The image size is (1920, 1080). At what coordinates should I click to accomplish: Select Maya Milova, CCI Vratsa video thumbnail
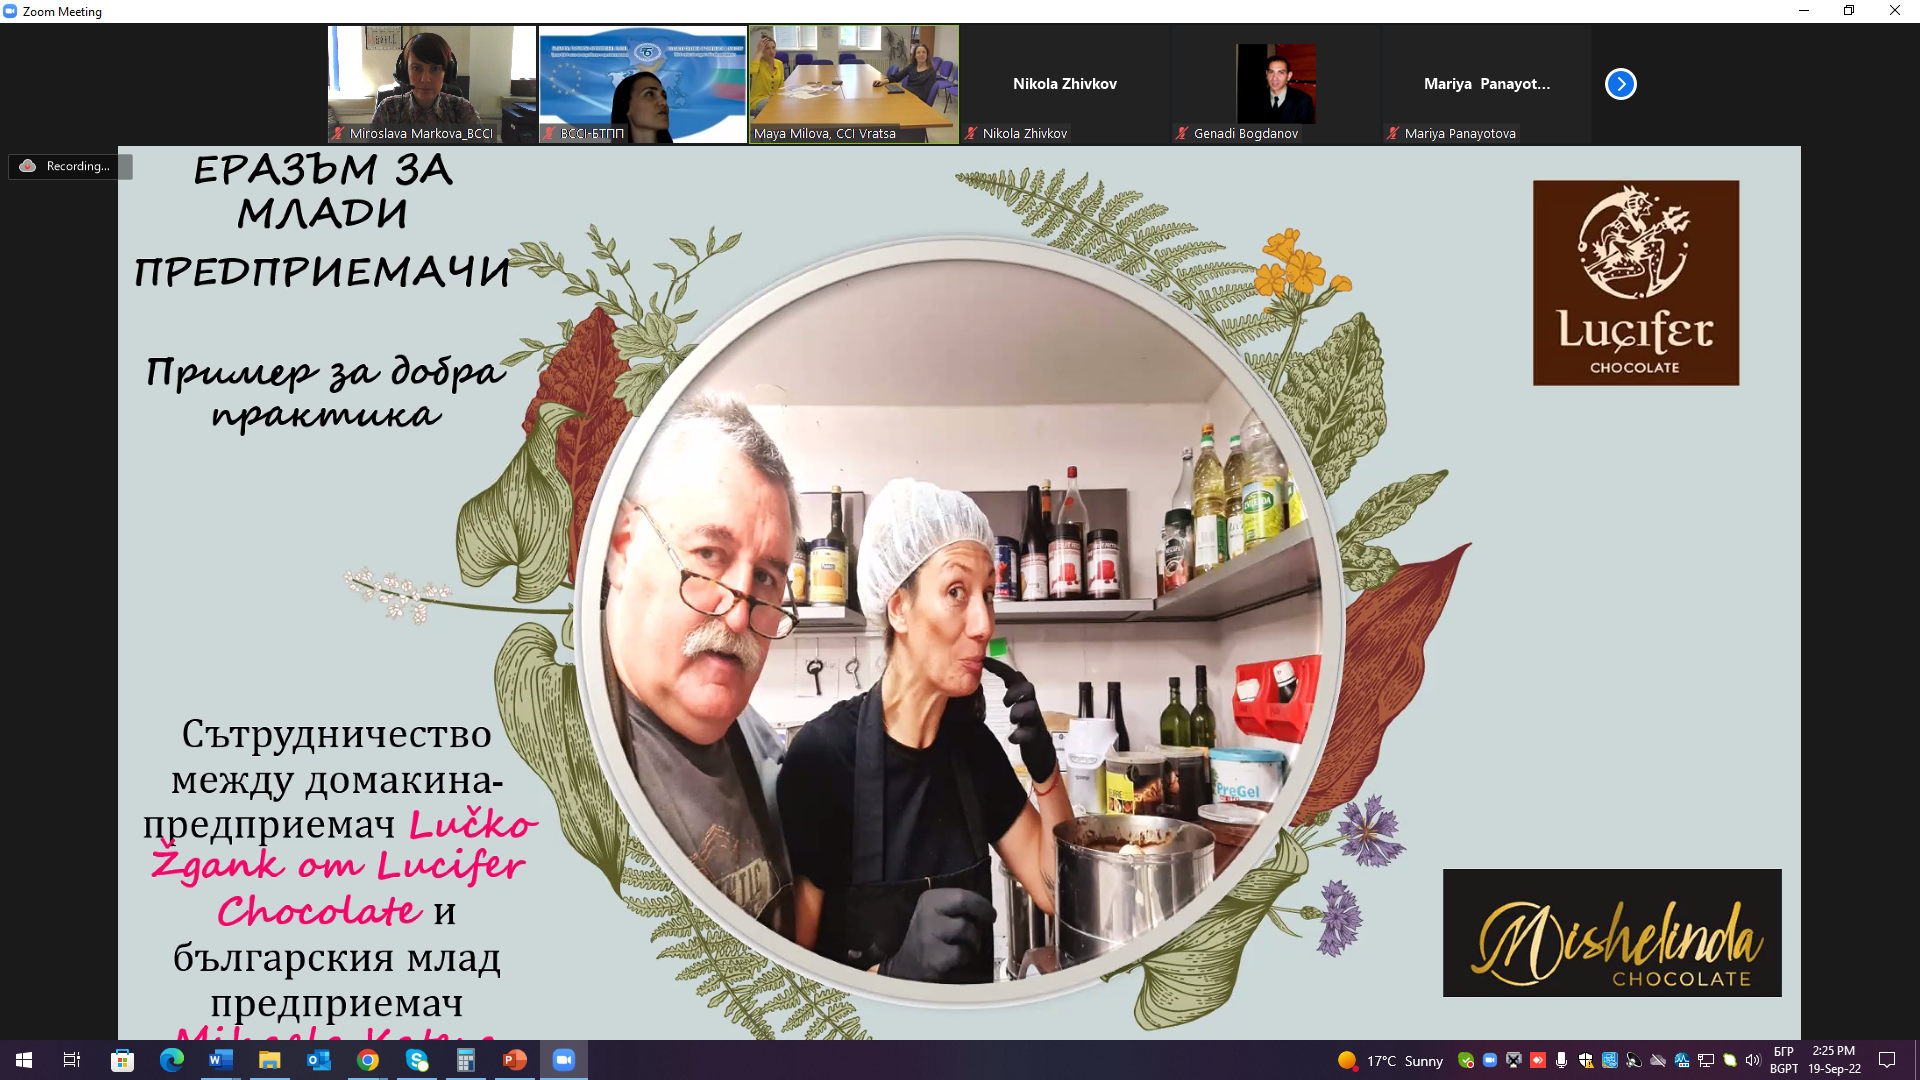coord(854,84)
